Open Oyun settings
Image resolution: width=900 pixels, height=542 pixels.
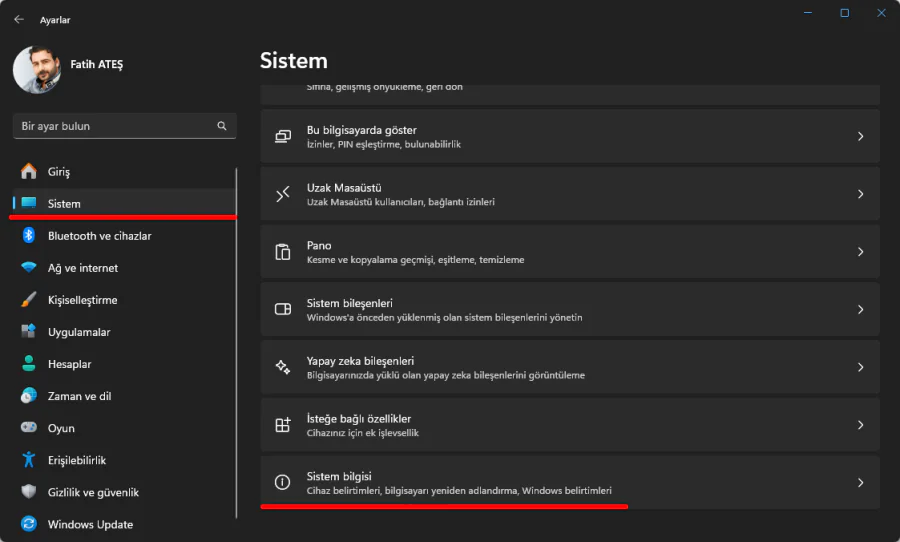pyautogui.click(x=124, y=428)
